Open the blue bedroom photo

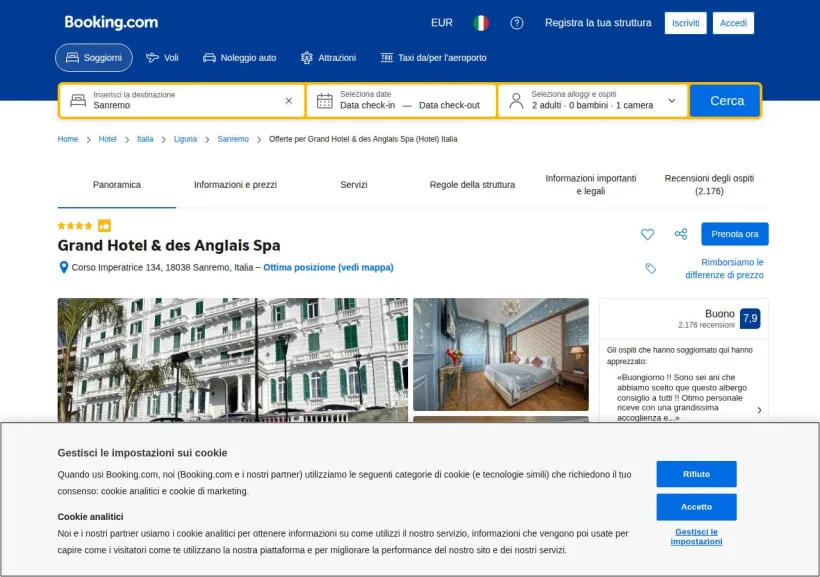[x=501, y=355]
